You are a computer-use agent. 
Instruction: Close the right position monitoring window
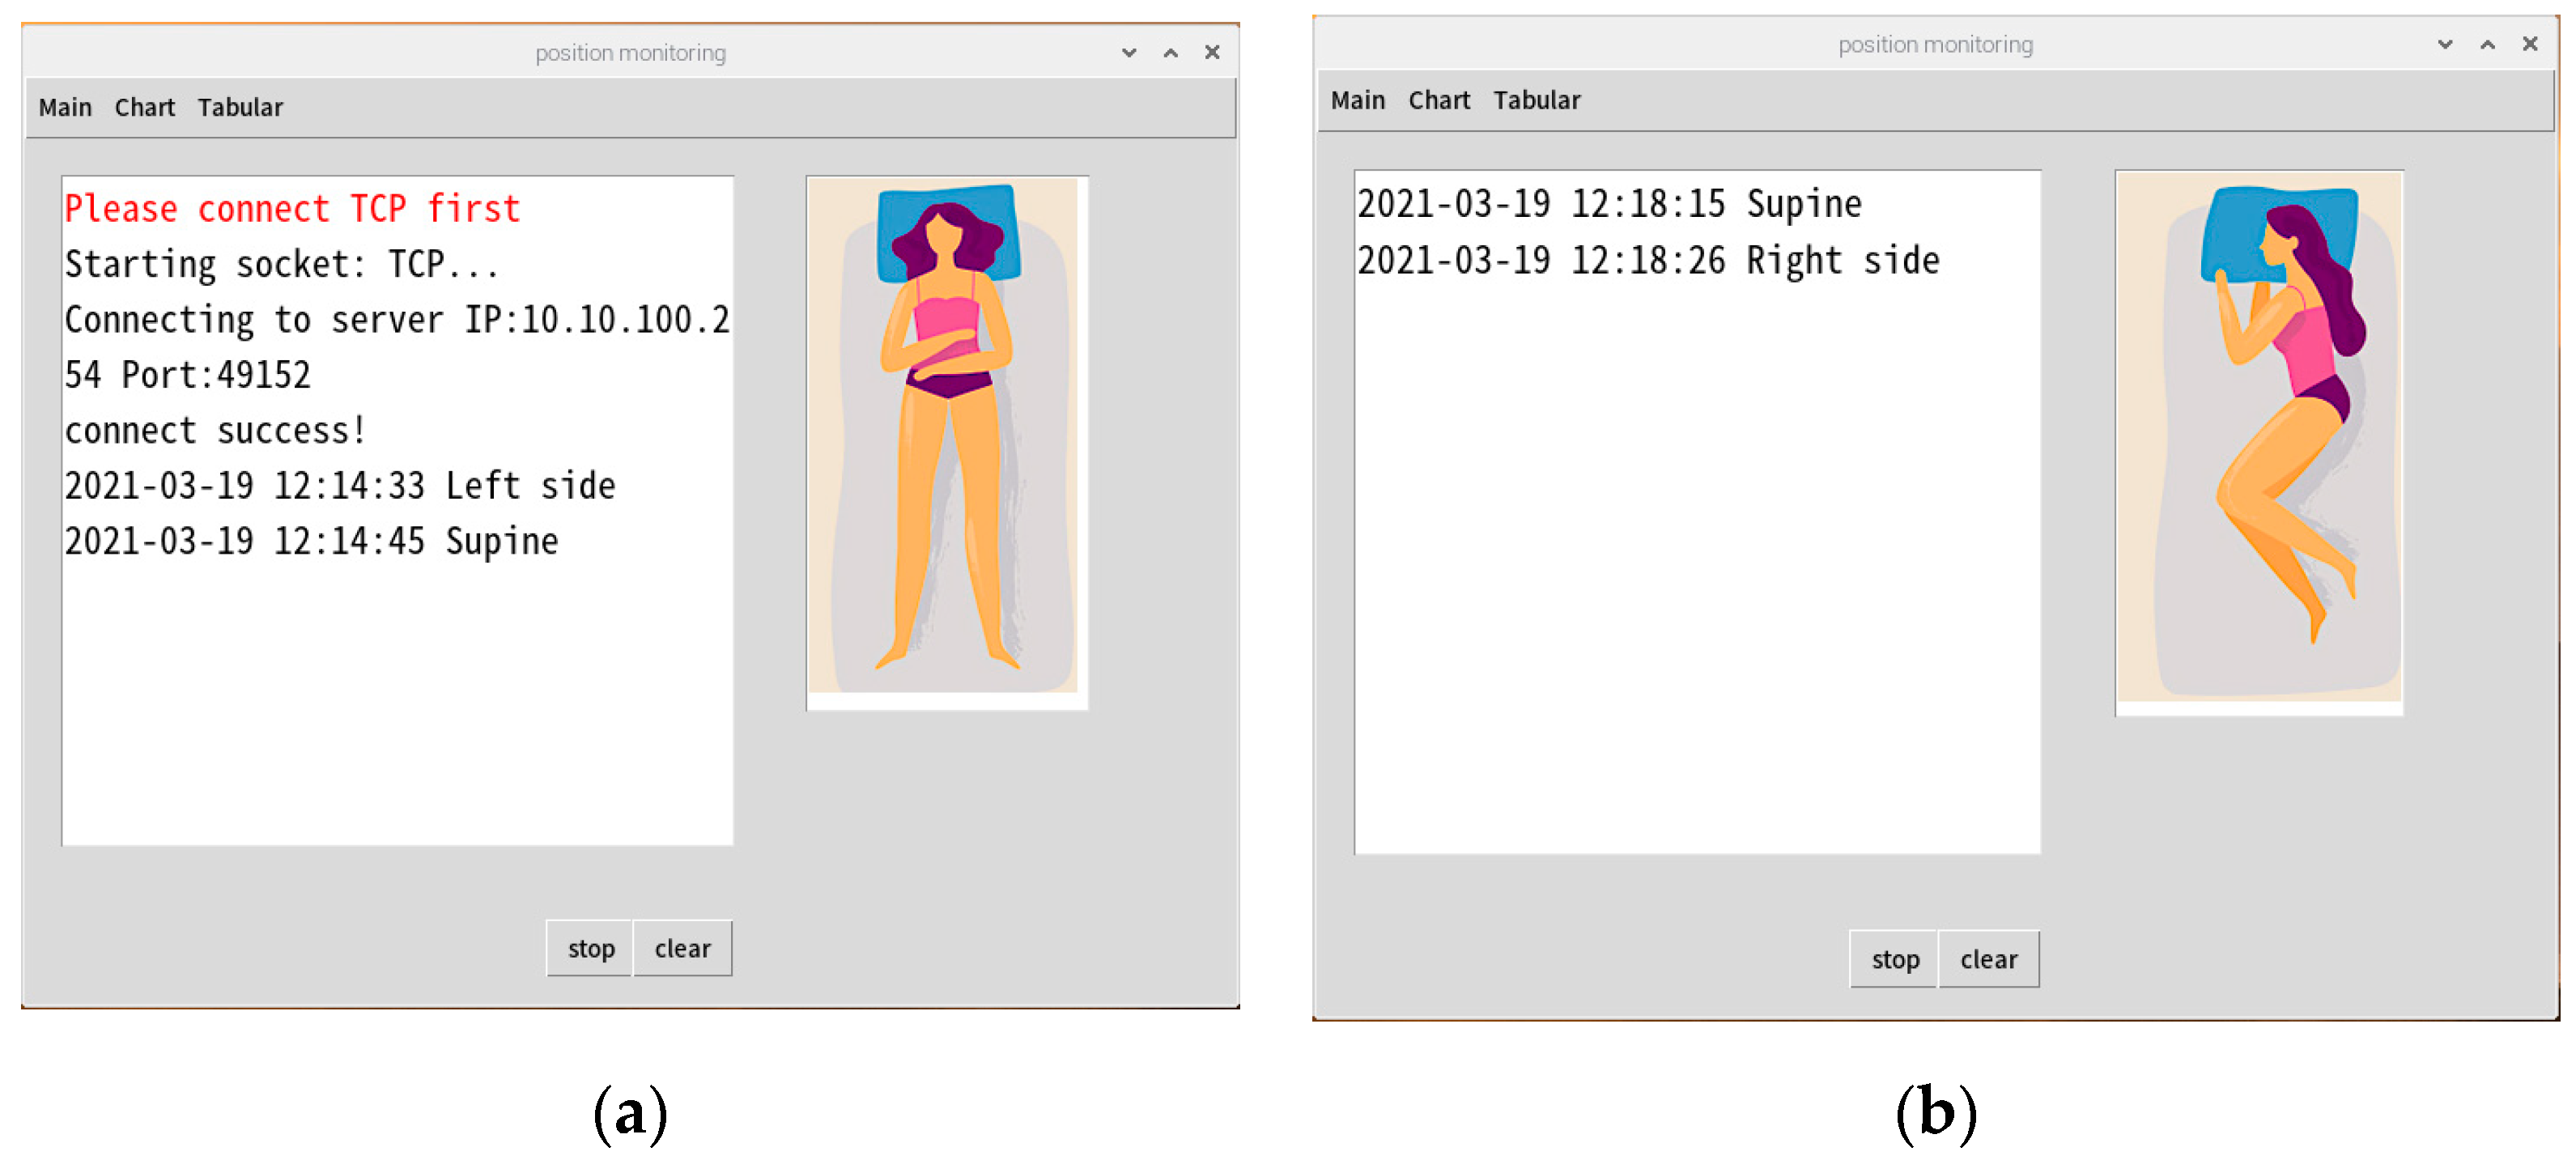point(2529,45)
